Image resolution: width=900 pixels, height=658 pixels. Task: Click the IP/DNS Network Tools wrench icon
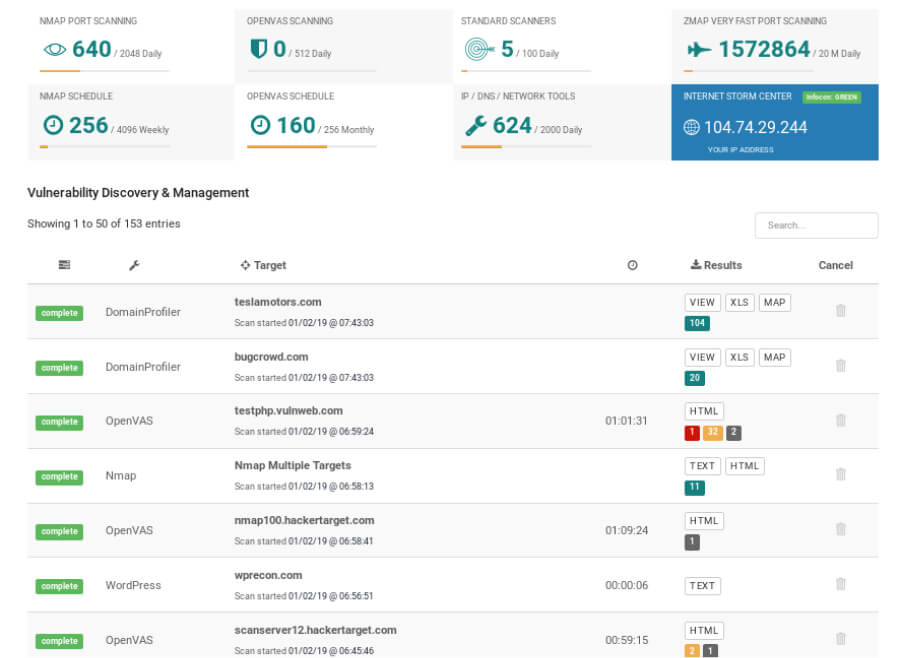pos(476,126)
